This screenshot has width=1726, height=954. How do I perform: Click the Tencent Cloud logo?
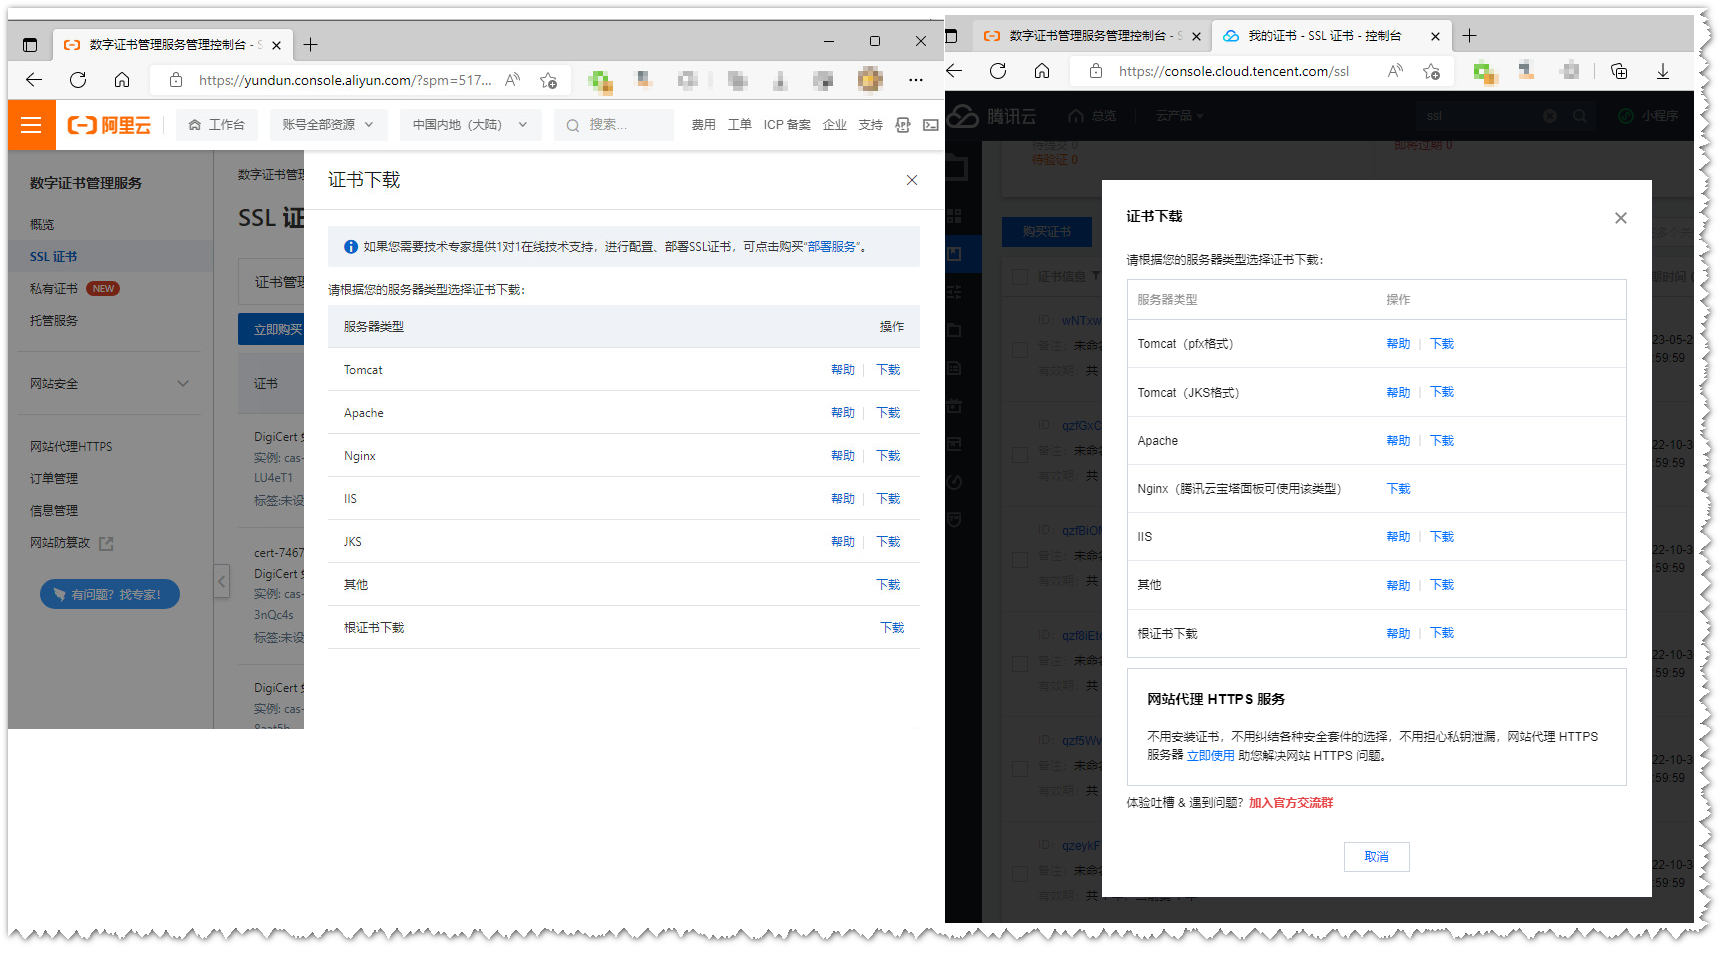(992, 116)
